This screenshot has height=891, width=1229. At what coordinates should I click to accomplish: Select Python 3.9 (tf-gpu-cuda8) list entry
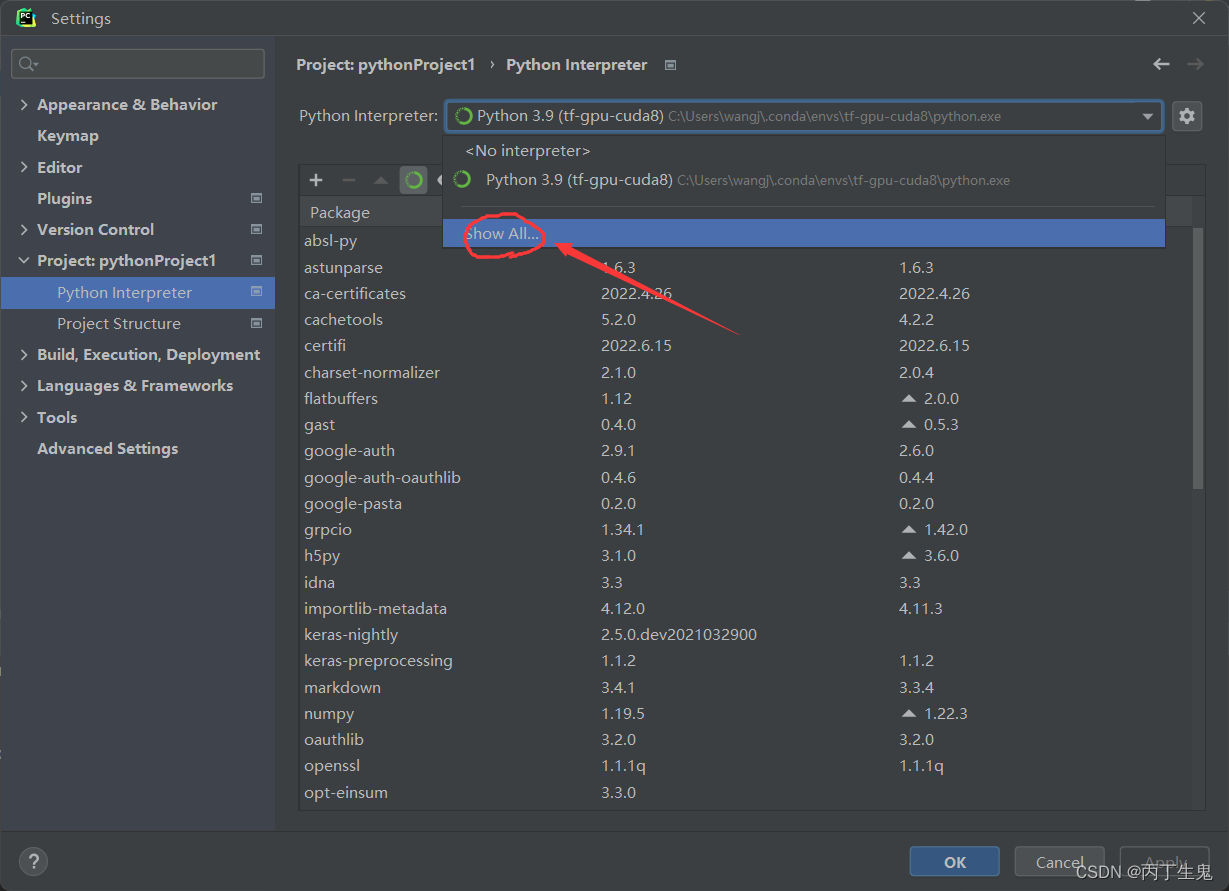click(804, 180)
